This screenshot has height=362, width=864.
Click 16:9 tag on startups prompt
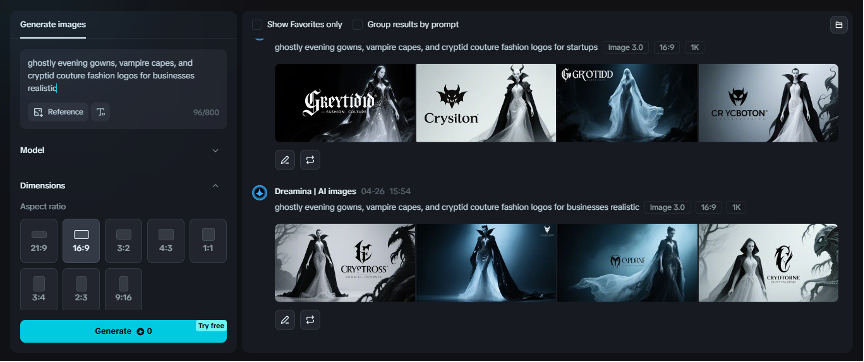click(x=667, y=47)
